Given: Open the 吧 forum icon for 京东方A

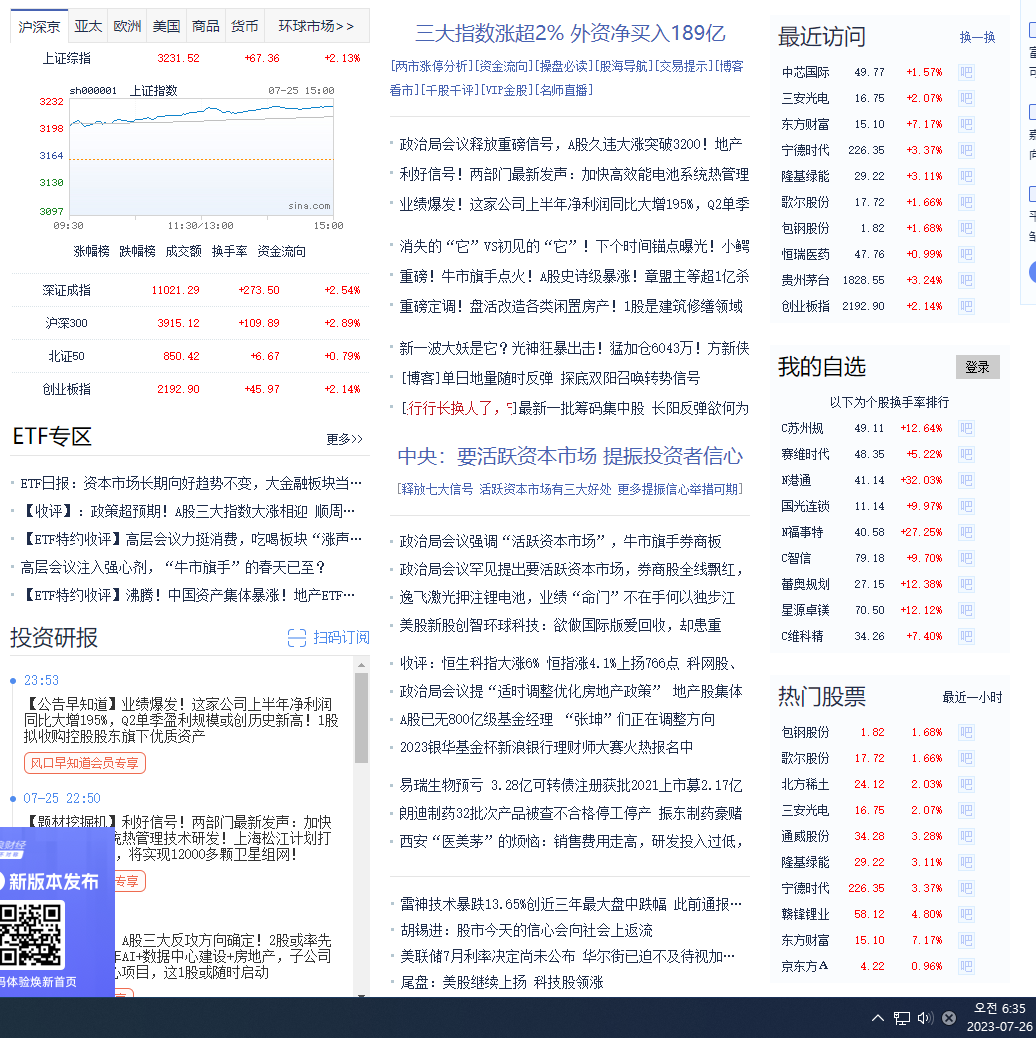Looking at the screenshot, I should click(966, 967).
